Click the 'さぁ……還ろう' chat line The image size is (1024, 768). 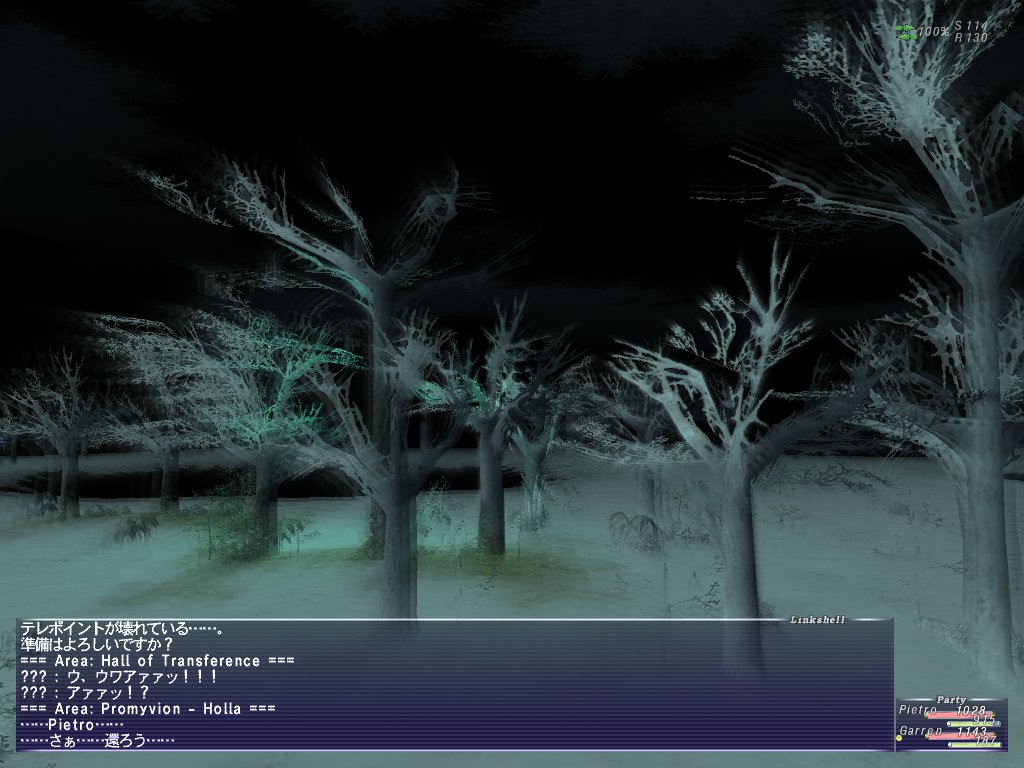coord(97,741)
